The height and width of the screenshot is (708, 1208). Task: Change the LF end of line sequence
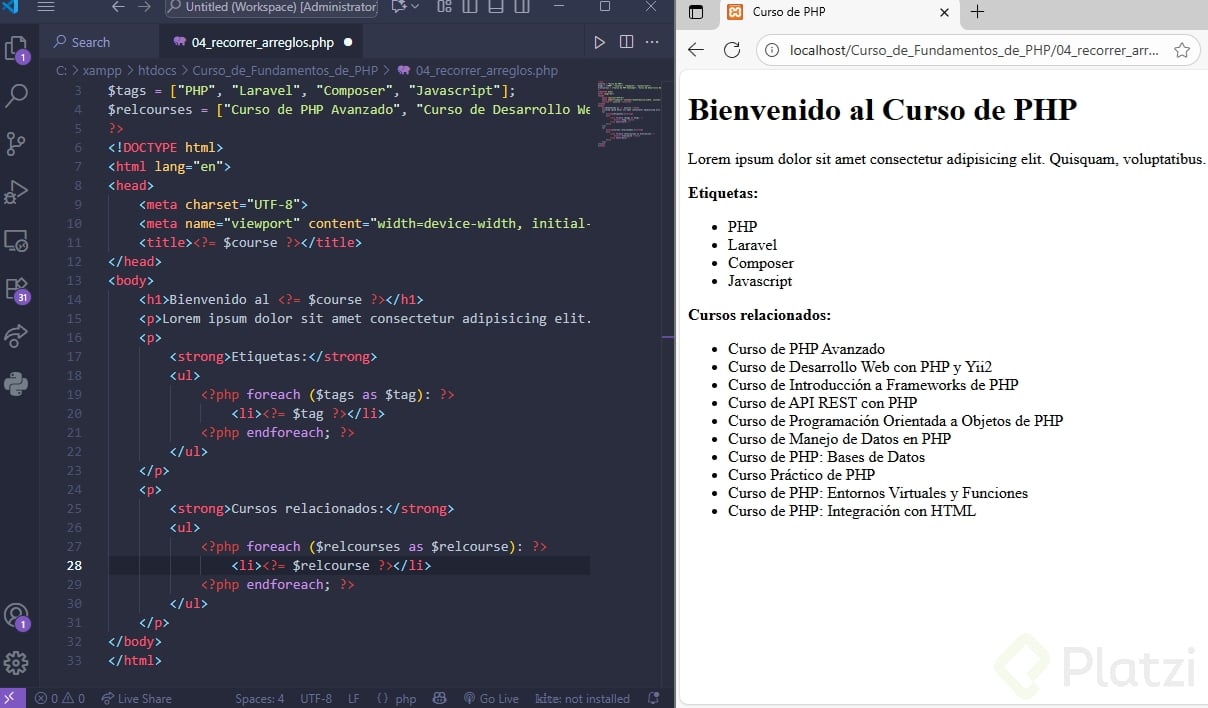tap(354, 698)
